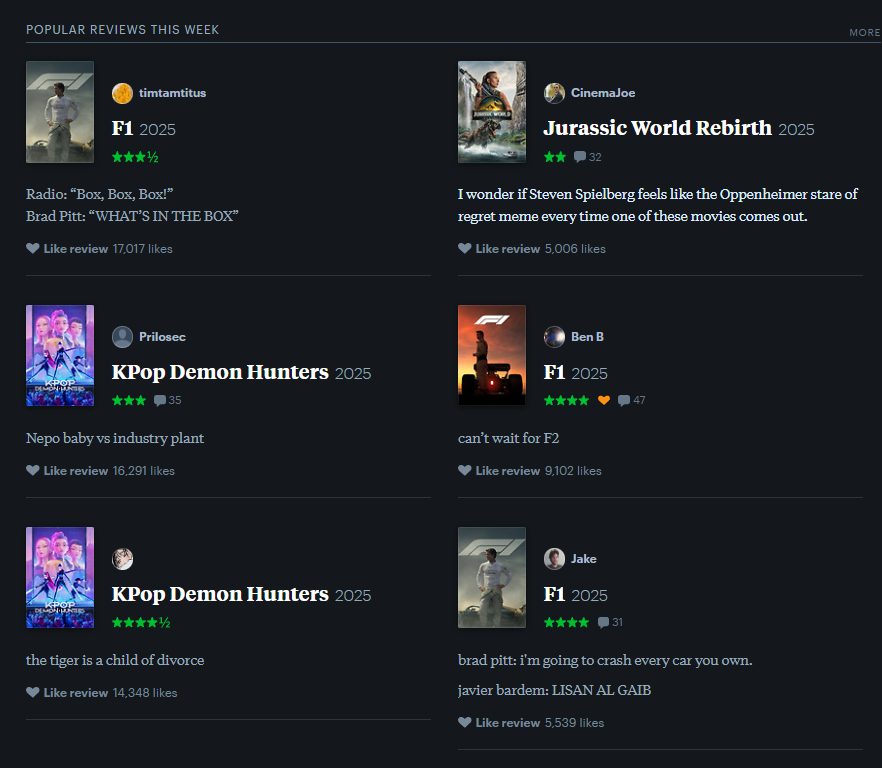The image size is (882, 768).
Task: Open comments icon with 35 replies
Action: coord(160,400)
